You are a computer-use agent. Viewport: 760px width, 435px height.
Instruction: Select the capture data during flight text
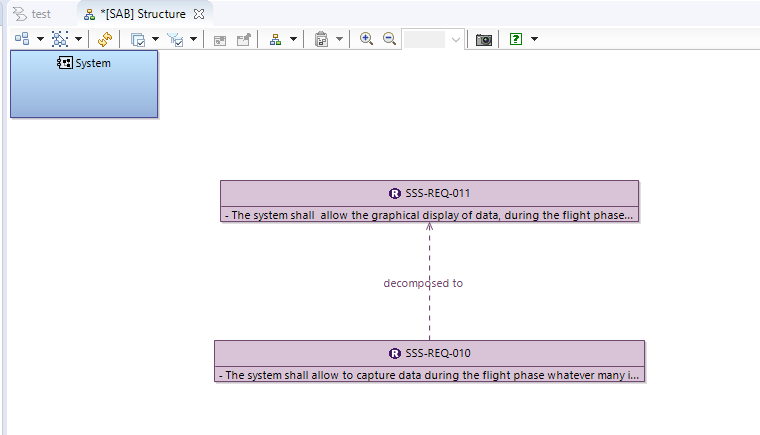pos(429,375)
